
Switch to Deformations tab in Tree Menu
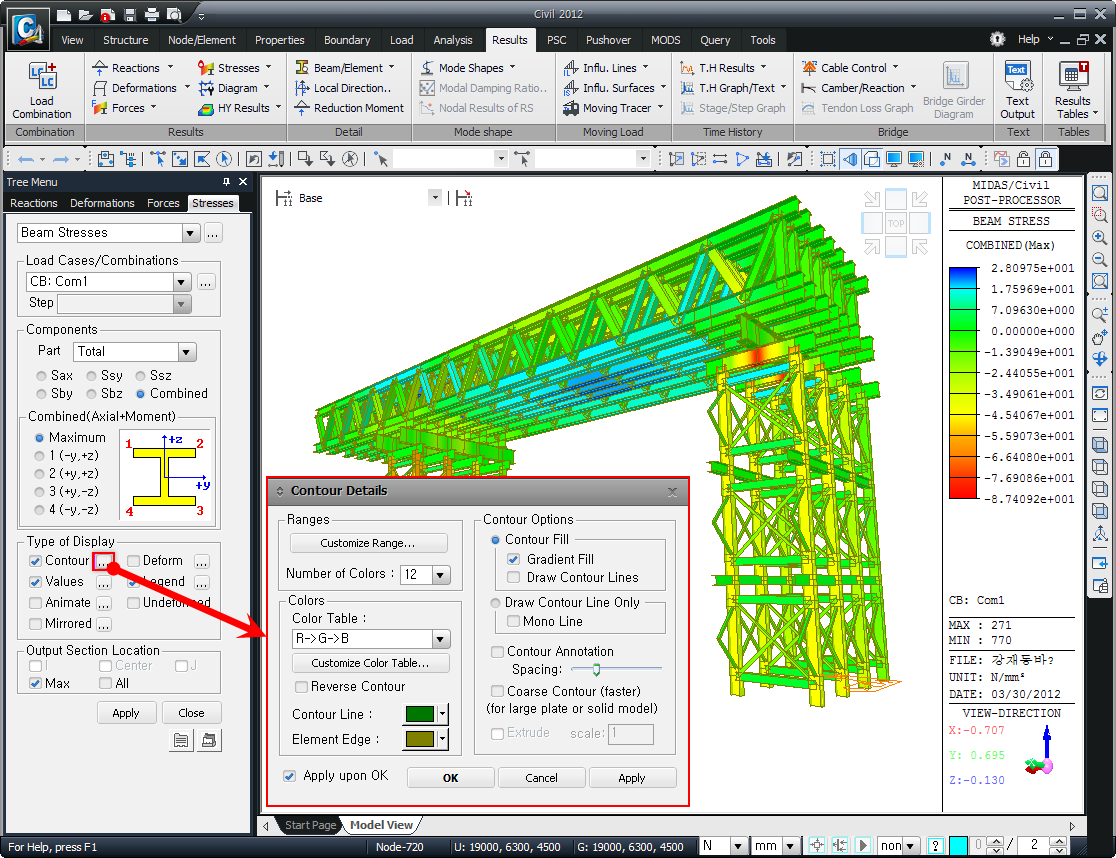[x=102, y=203]
